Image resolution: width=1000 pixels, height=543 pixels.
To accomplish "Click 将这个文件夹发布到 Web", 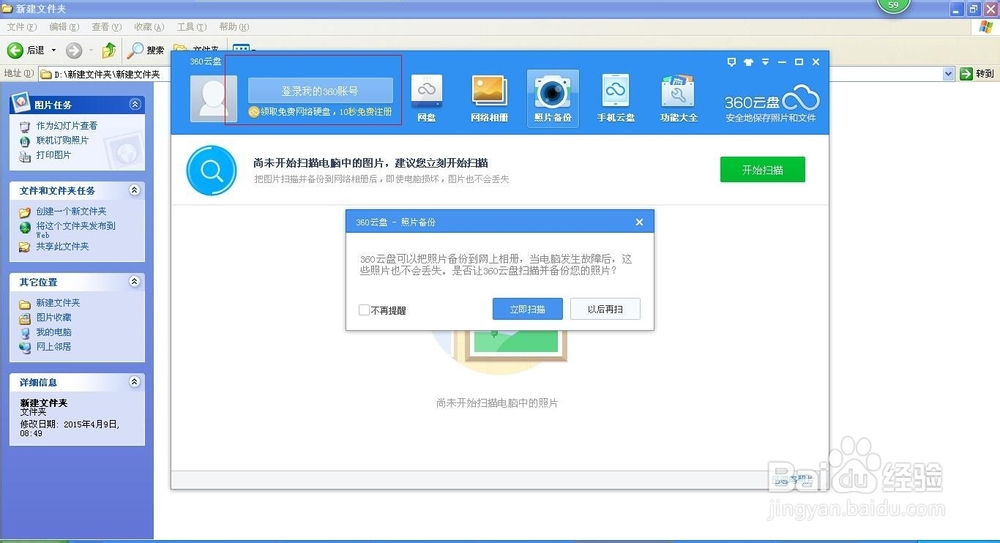I will (x=75, y=230).
